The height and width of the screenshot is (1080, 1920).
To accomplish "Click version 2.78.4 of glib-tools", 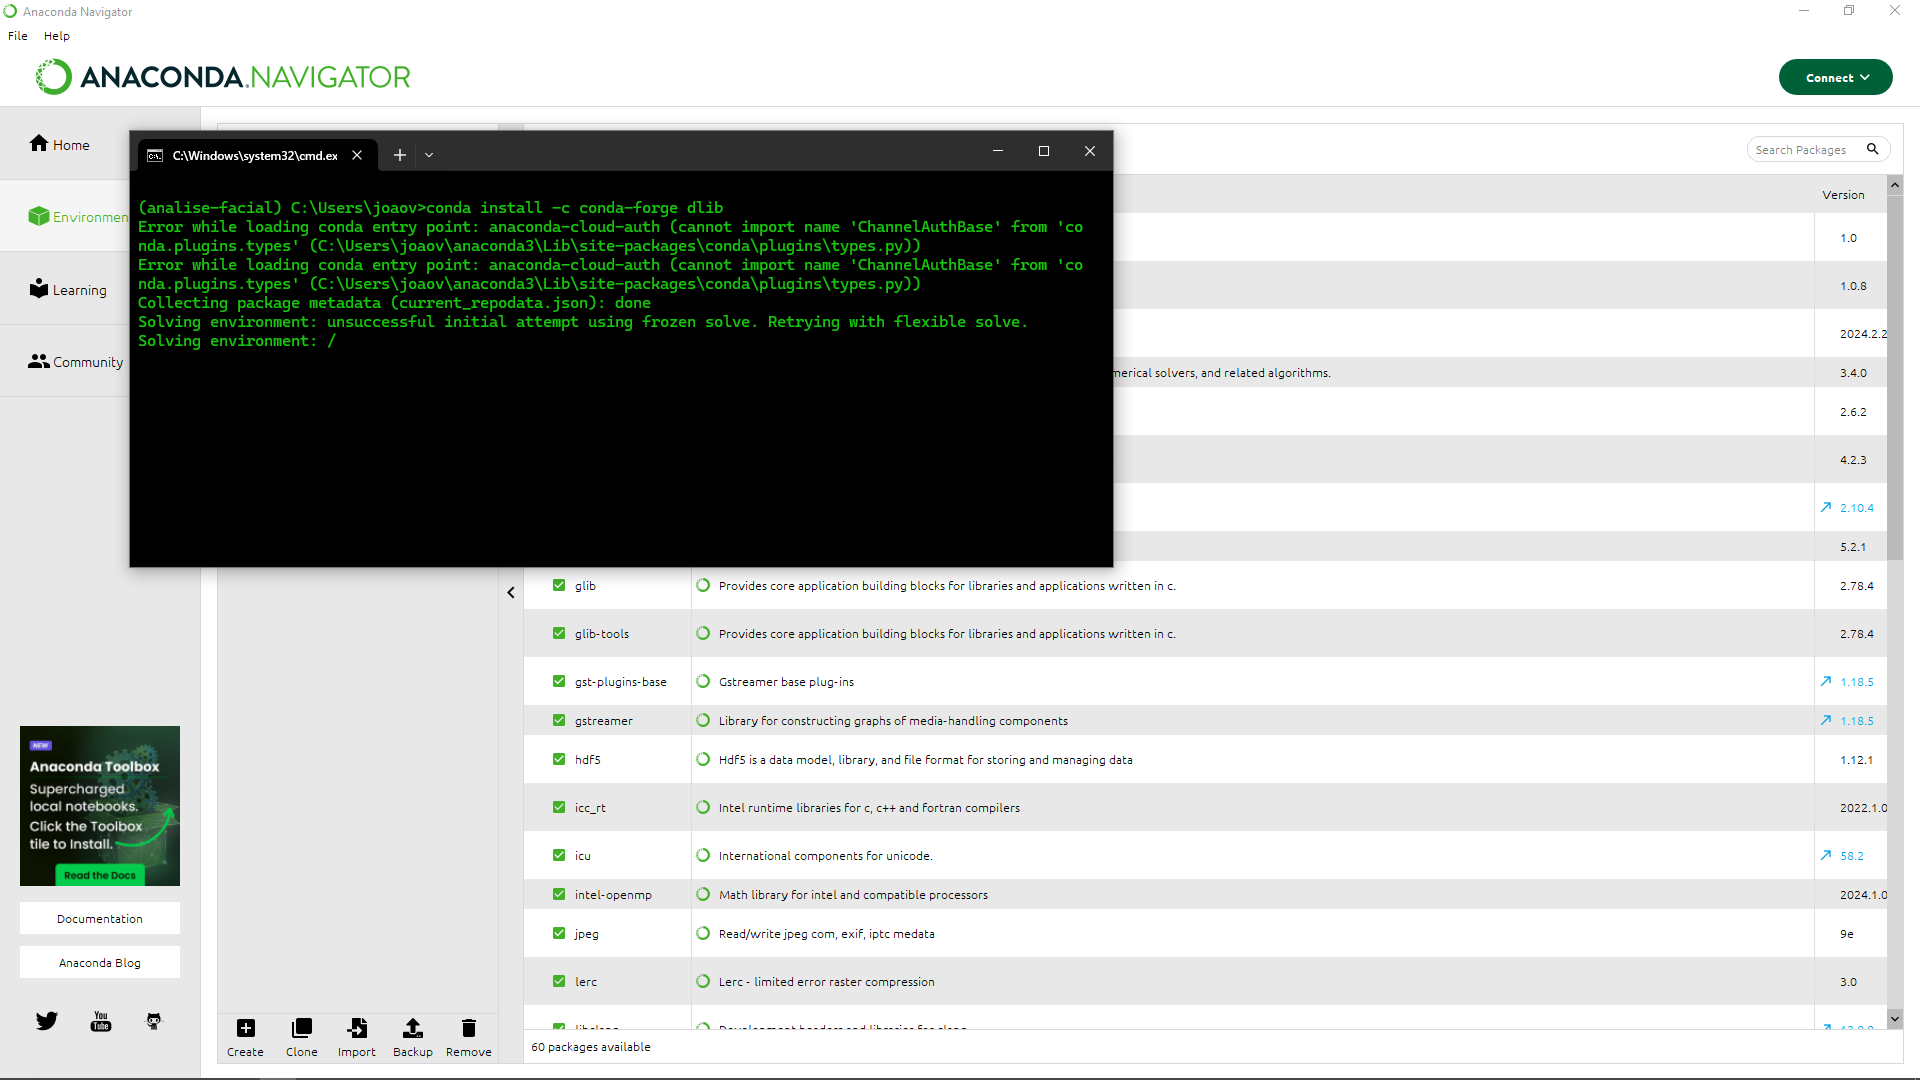I will tap(1856, 634).
